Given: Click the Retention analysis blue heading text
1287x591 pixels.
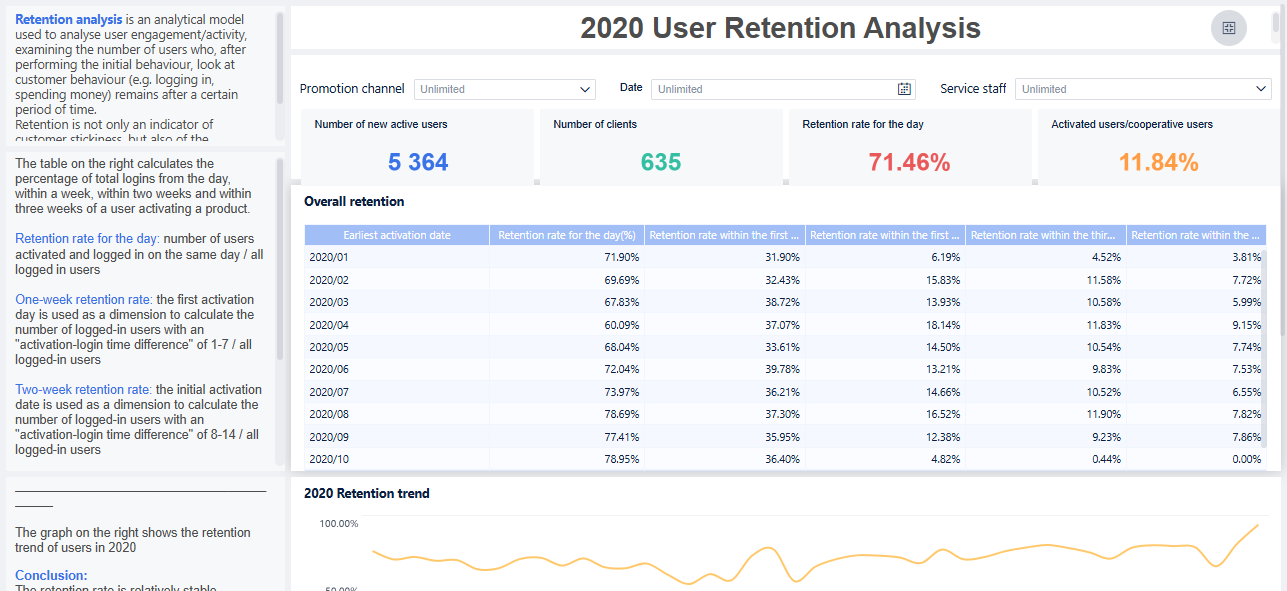Looking at the screenshot, I should [69, 20].
